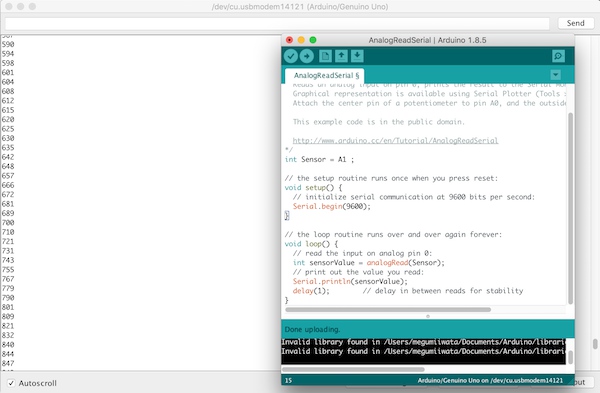Open Serial Monitor with the magnifier icon
Viewport: 600px width, 393px height.
coord(558,56)
